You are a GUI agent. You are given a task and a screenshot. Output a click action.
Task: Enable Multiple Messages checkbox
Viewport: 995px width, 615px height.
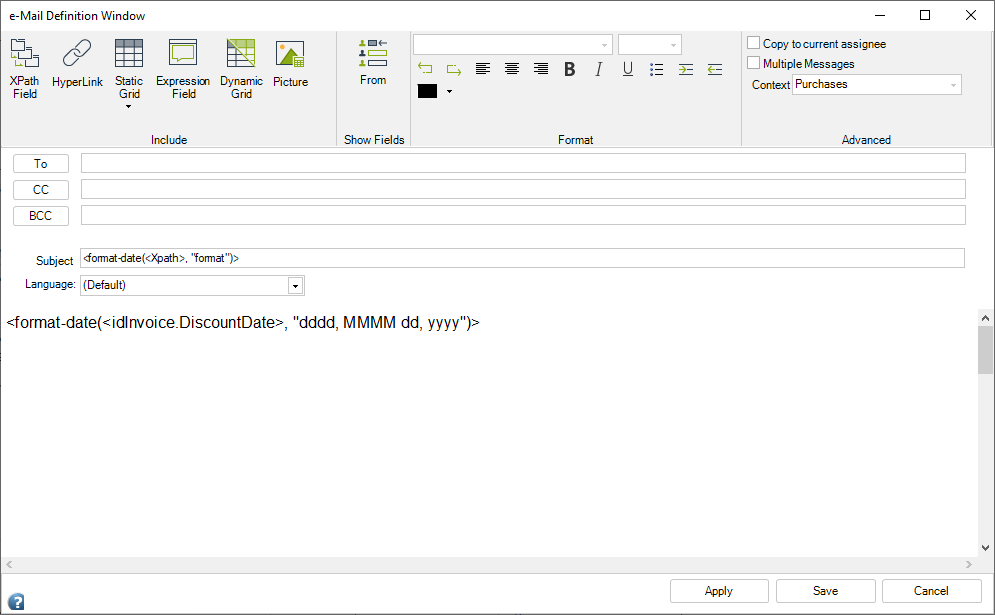(x=753, y=62)
